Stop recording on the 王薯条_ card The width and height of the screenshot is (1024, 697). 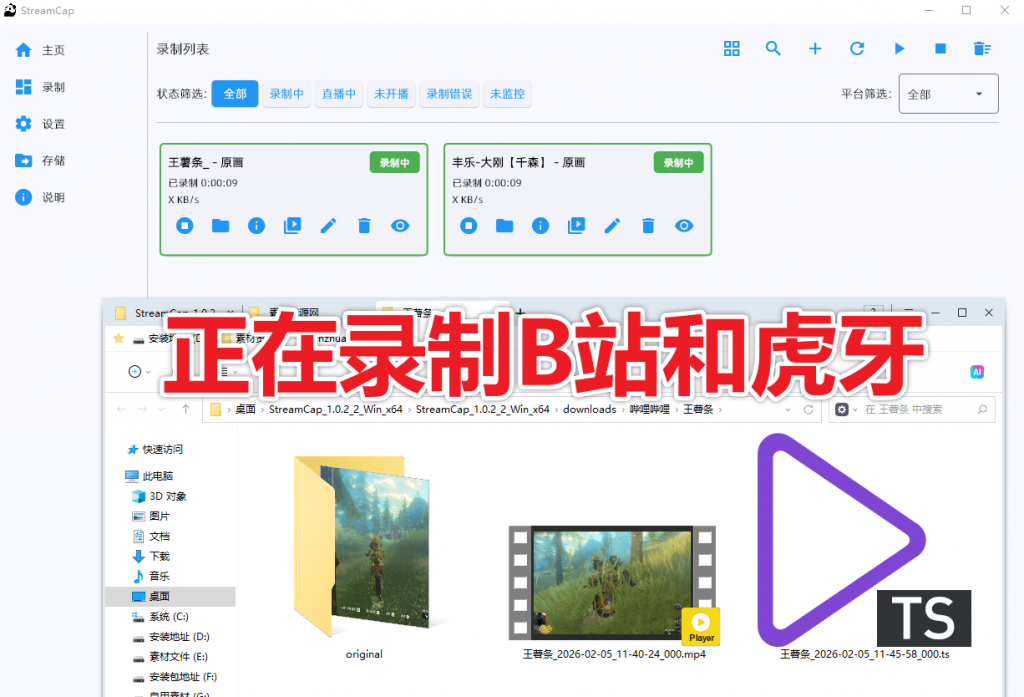(x=185, y=226)
